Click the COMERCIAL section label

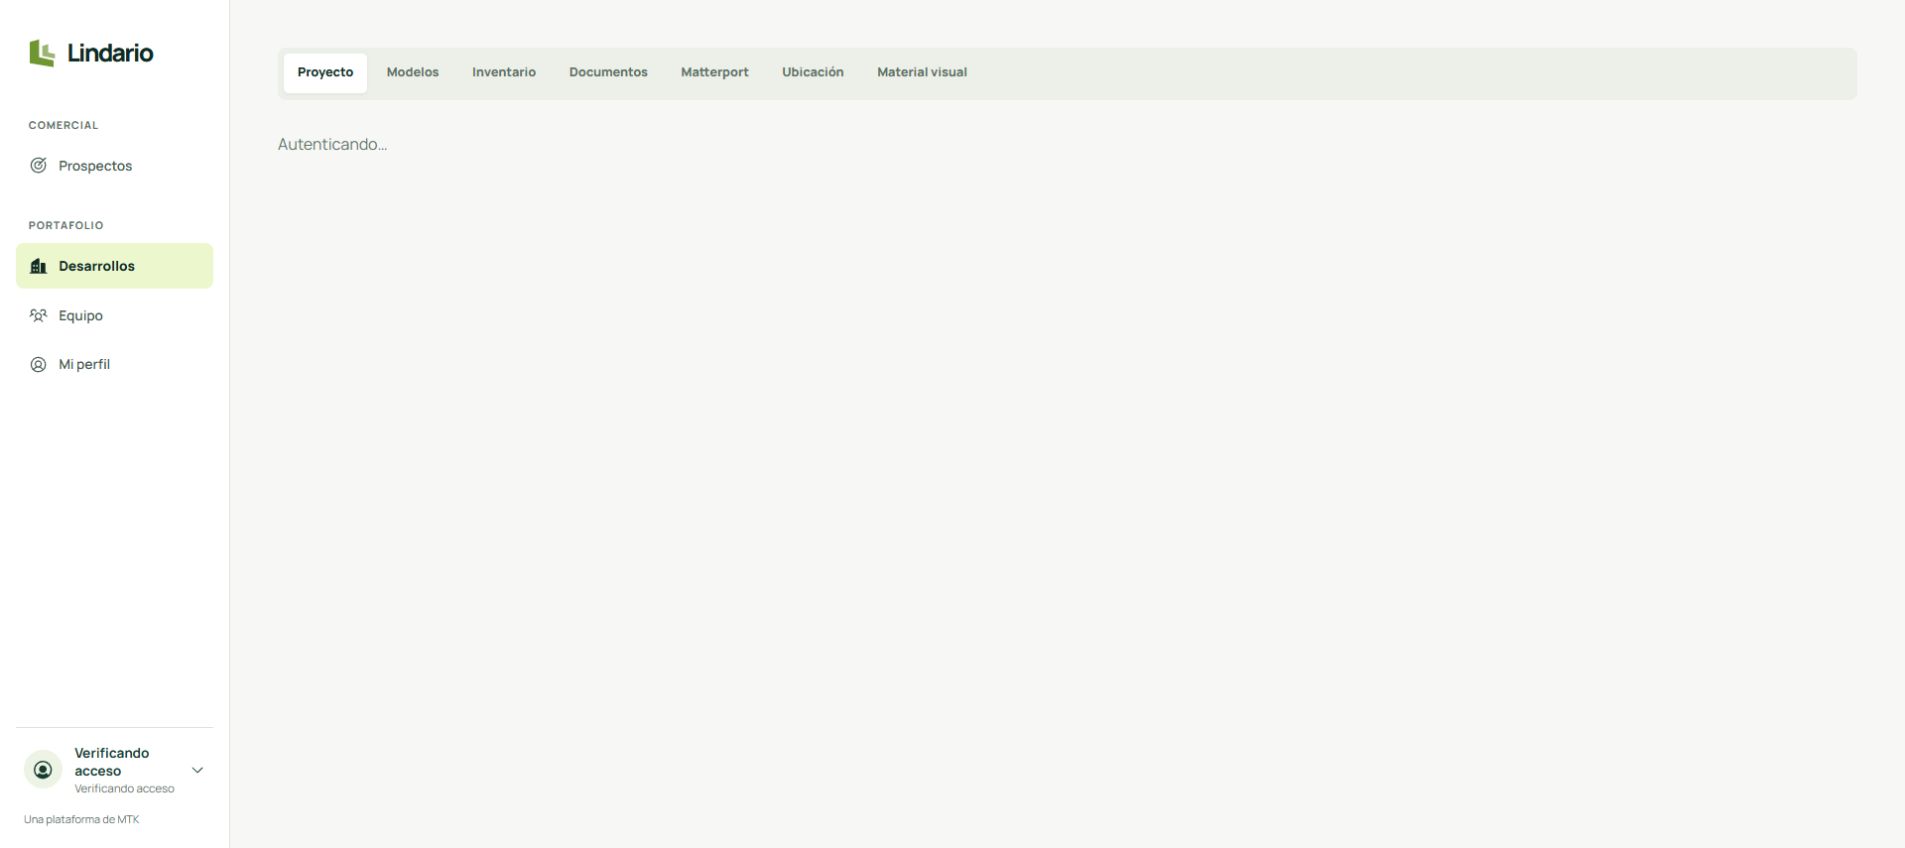[x=63, y=125]
